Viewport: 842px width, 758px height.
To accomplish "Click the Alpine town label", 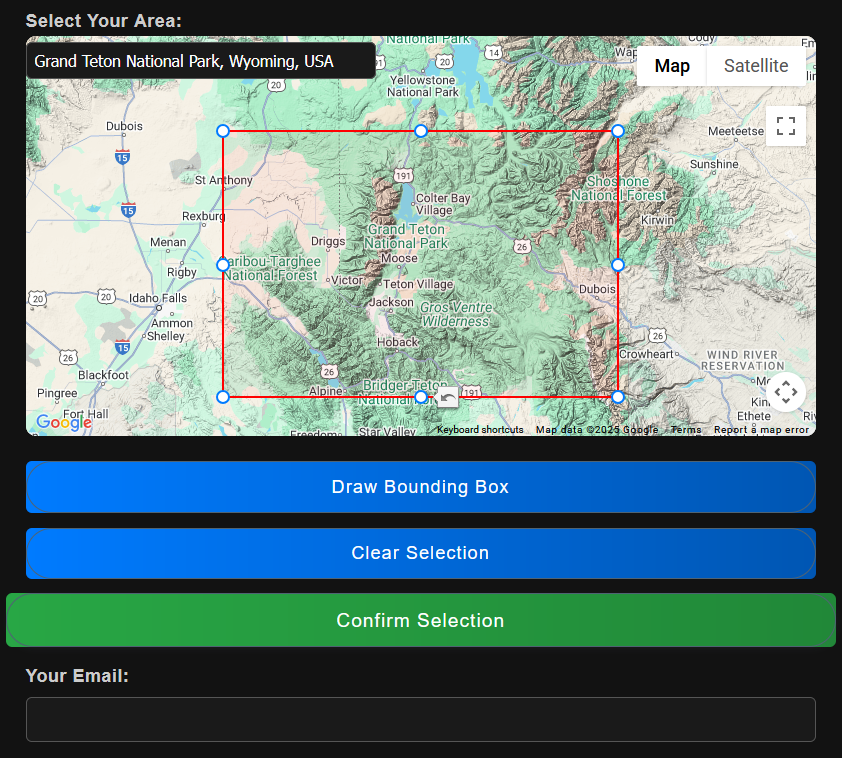I will [325, 391].
